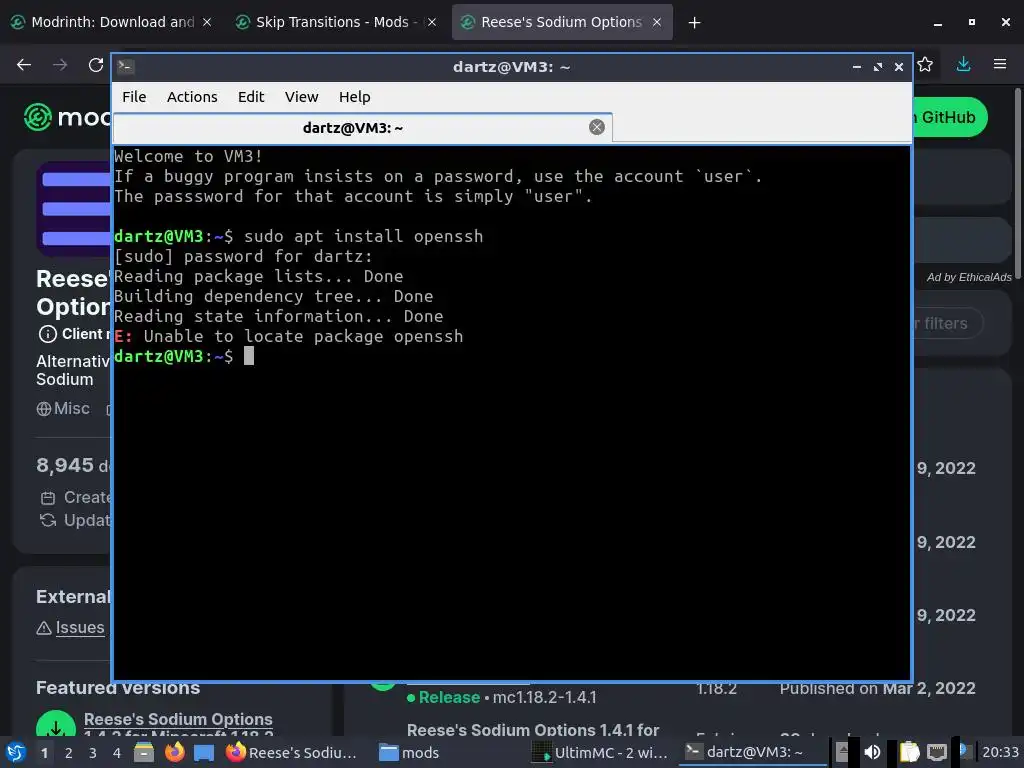The height and width of the screenshot is (768, 1024).
Task: Open the terminal View menu
Action: [301, 97]
